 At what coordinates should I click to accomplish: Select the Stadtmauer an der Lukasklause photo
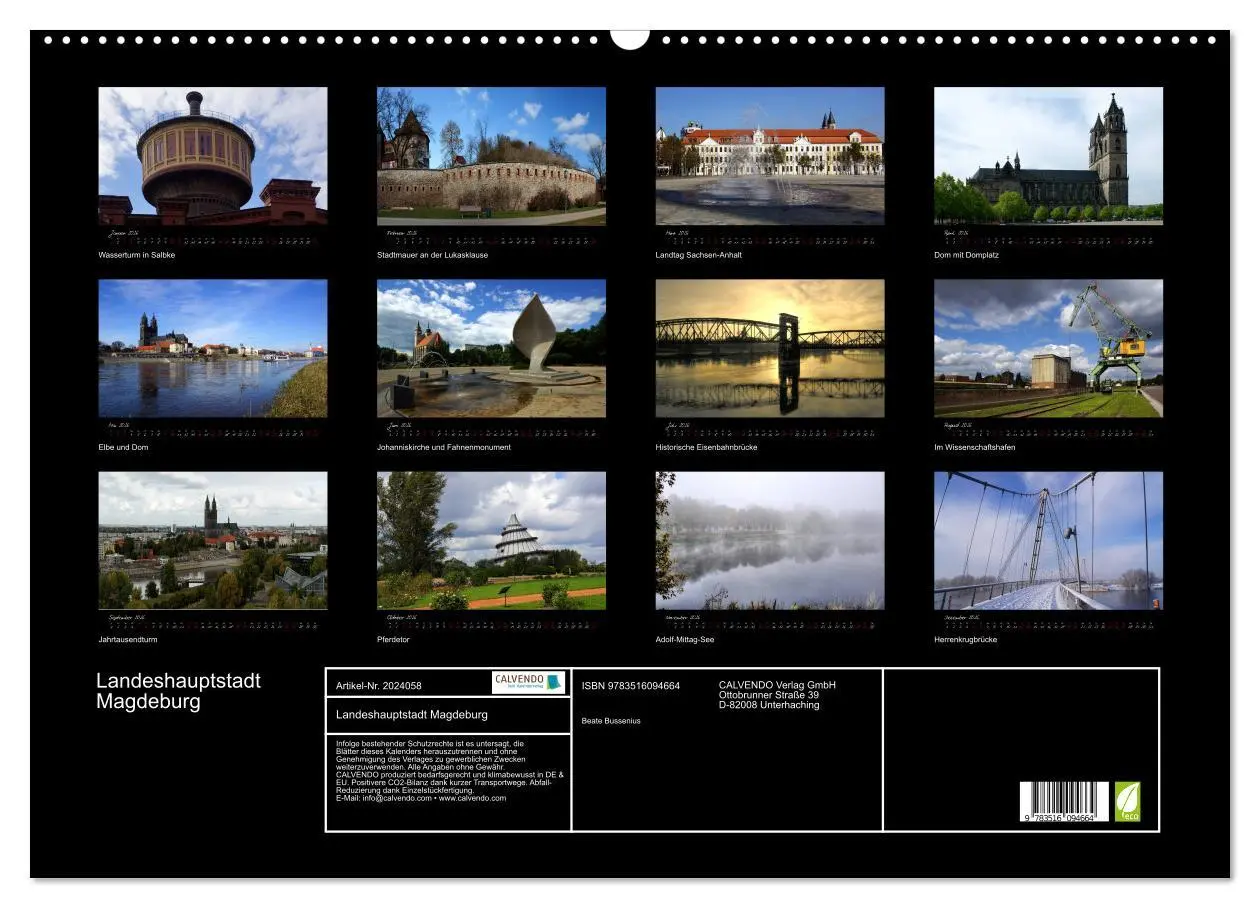(491, 156)
